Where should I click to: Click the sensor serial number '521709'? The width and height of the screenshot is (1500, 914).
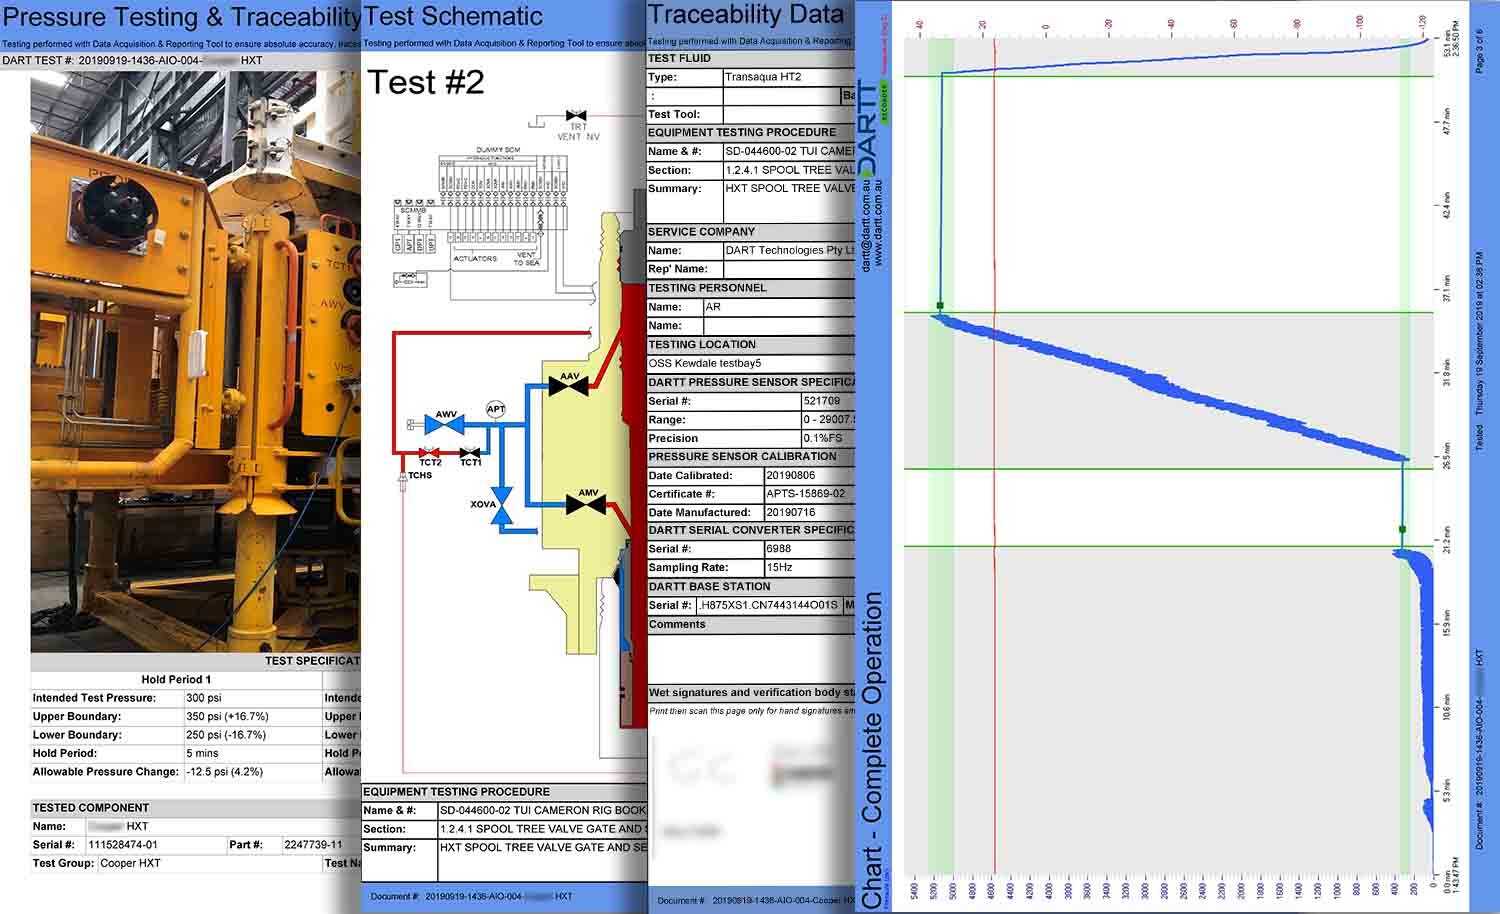point(823,401)
